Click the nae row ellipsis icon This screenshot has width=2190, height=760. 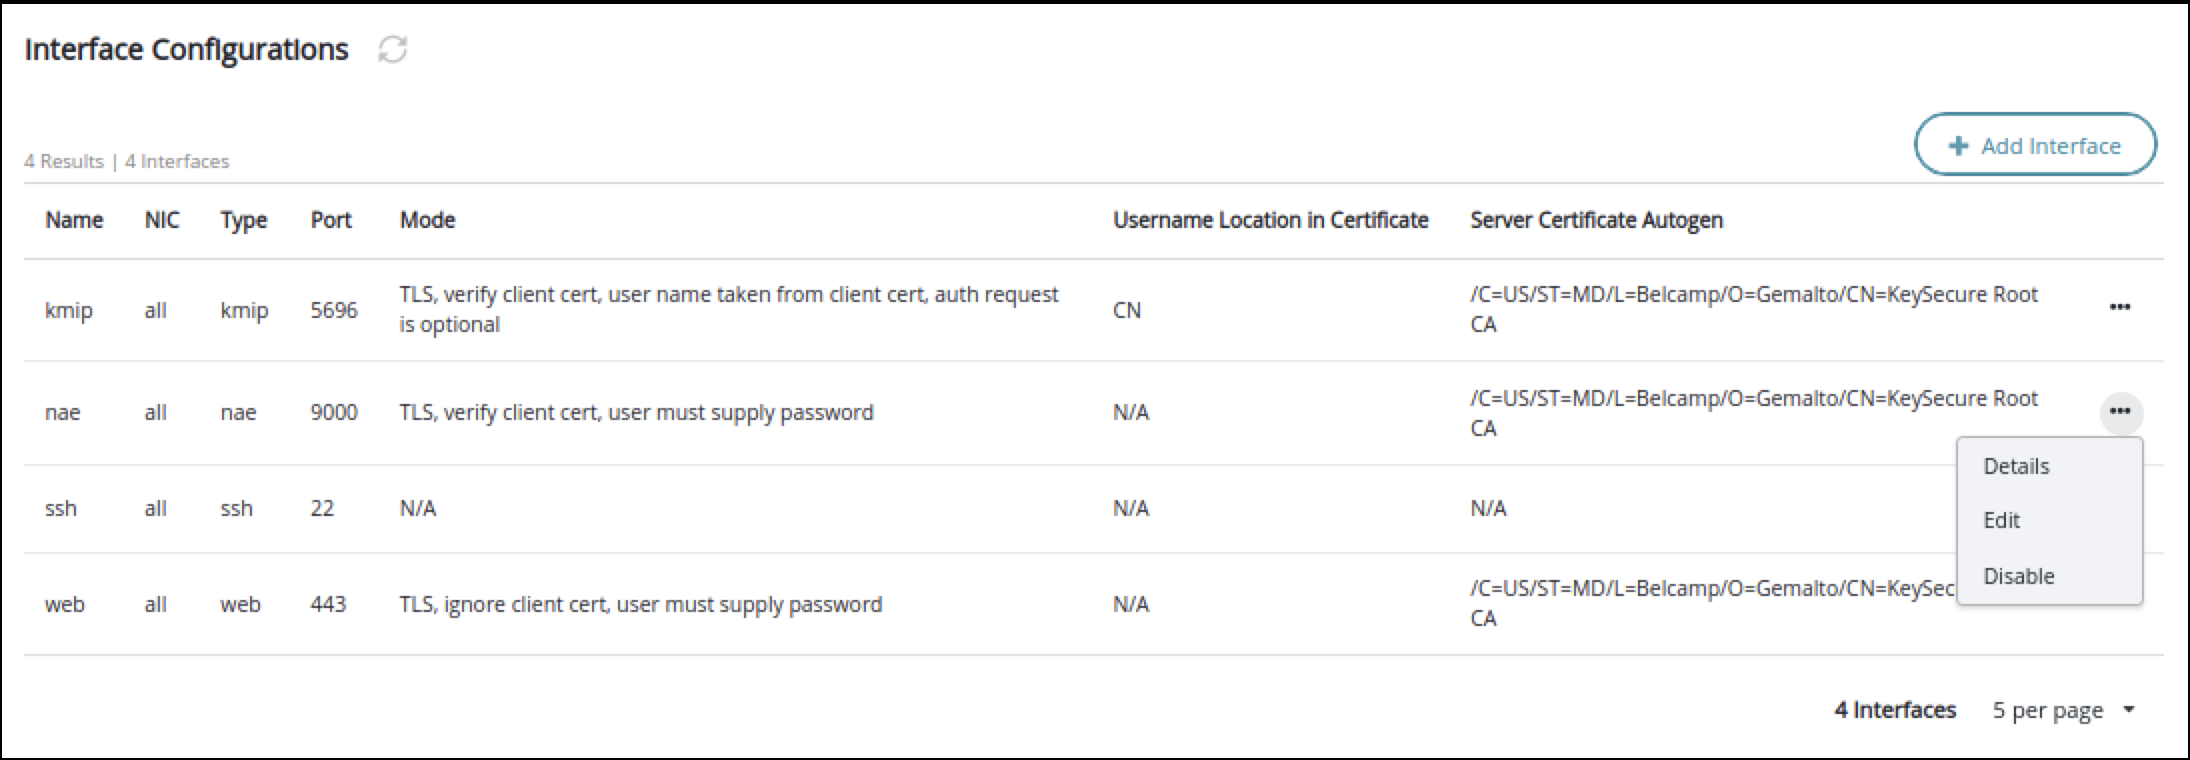pyautogui.click(x=2119, y=412)
